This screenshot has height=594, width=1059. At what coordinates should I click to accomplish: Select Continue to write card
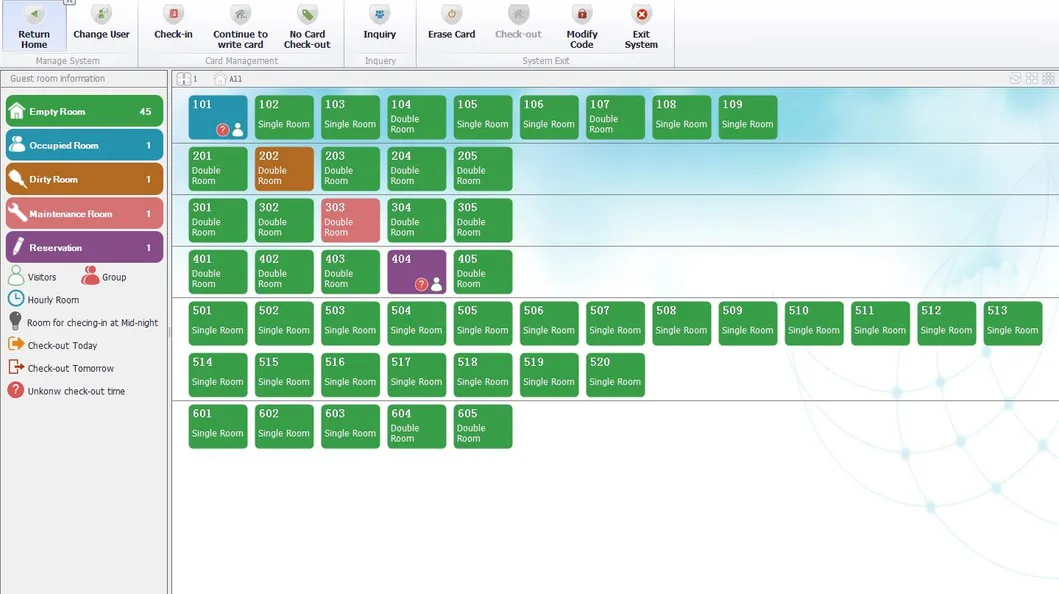(240, 26)
